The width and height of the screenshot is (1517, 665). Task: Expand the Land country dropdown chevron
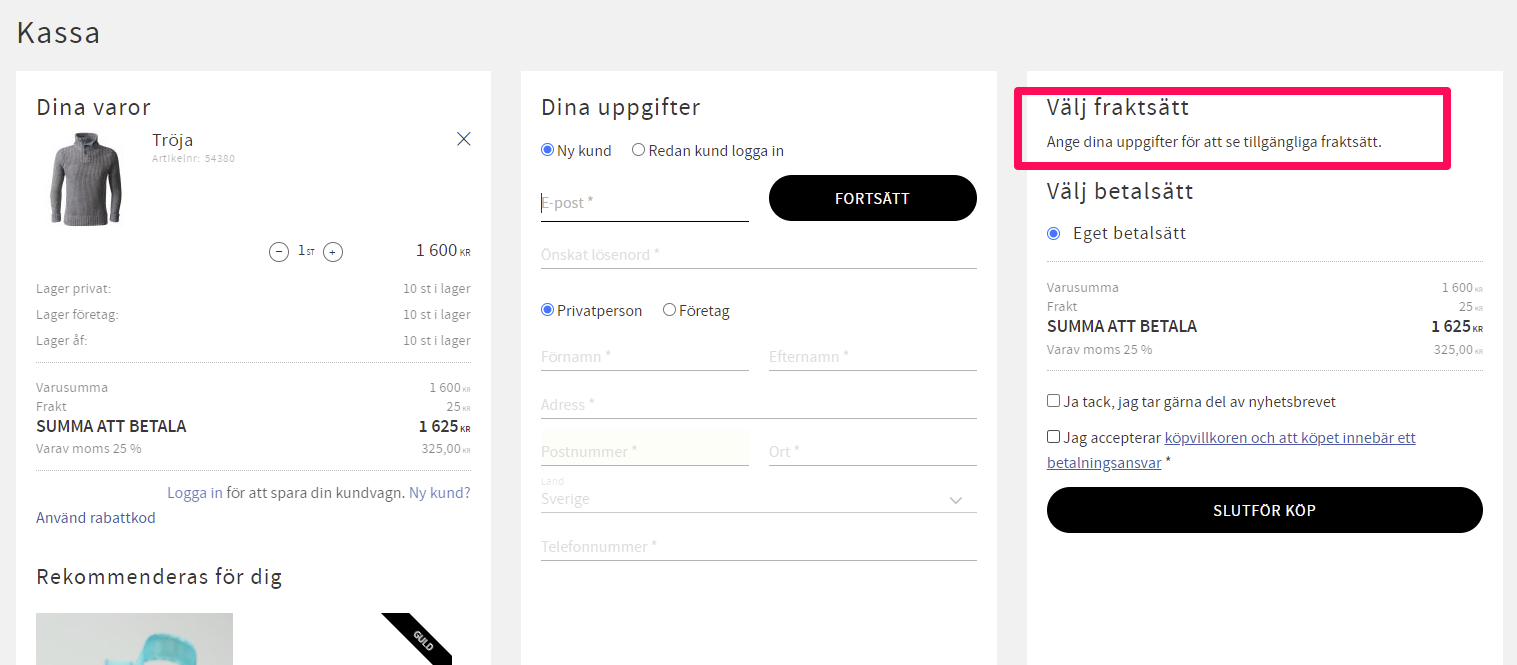[956, 499]
